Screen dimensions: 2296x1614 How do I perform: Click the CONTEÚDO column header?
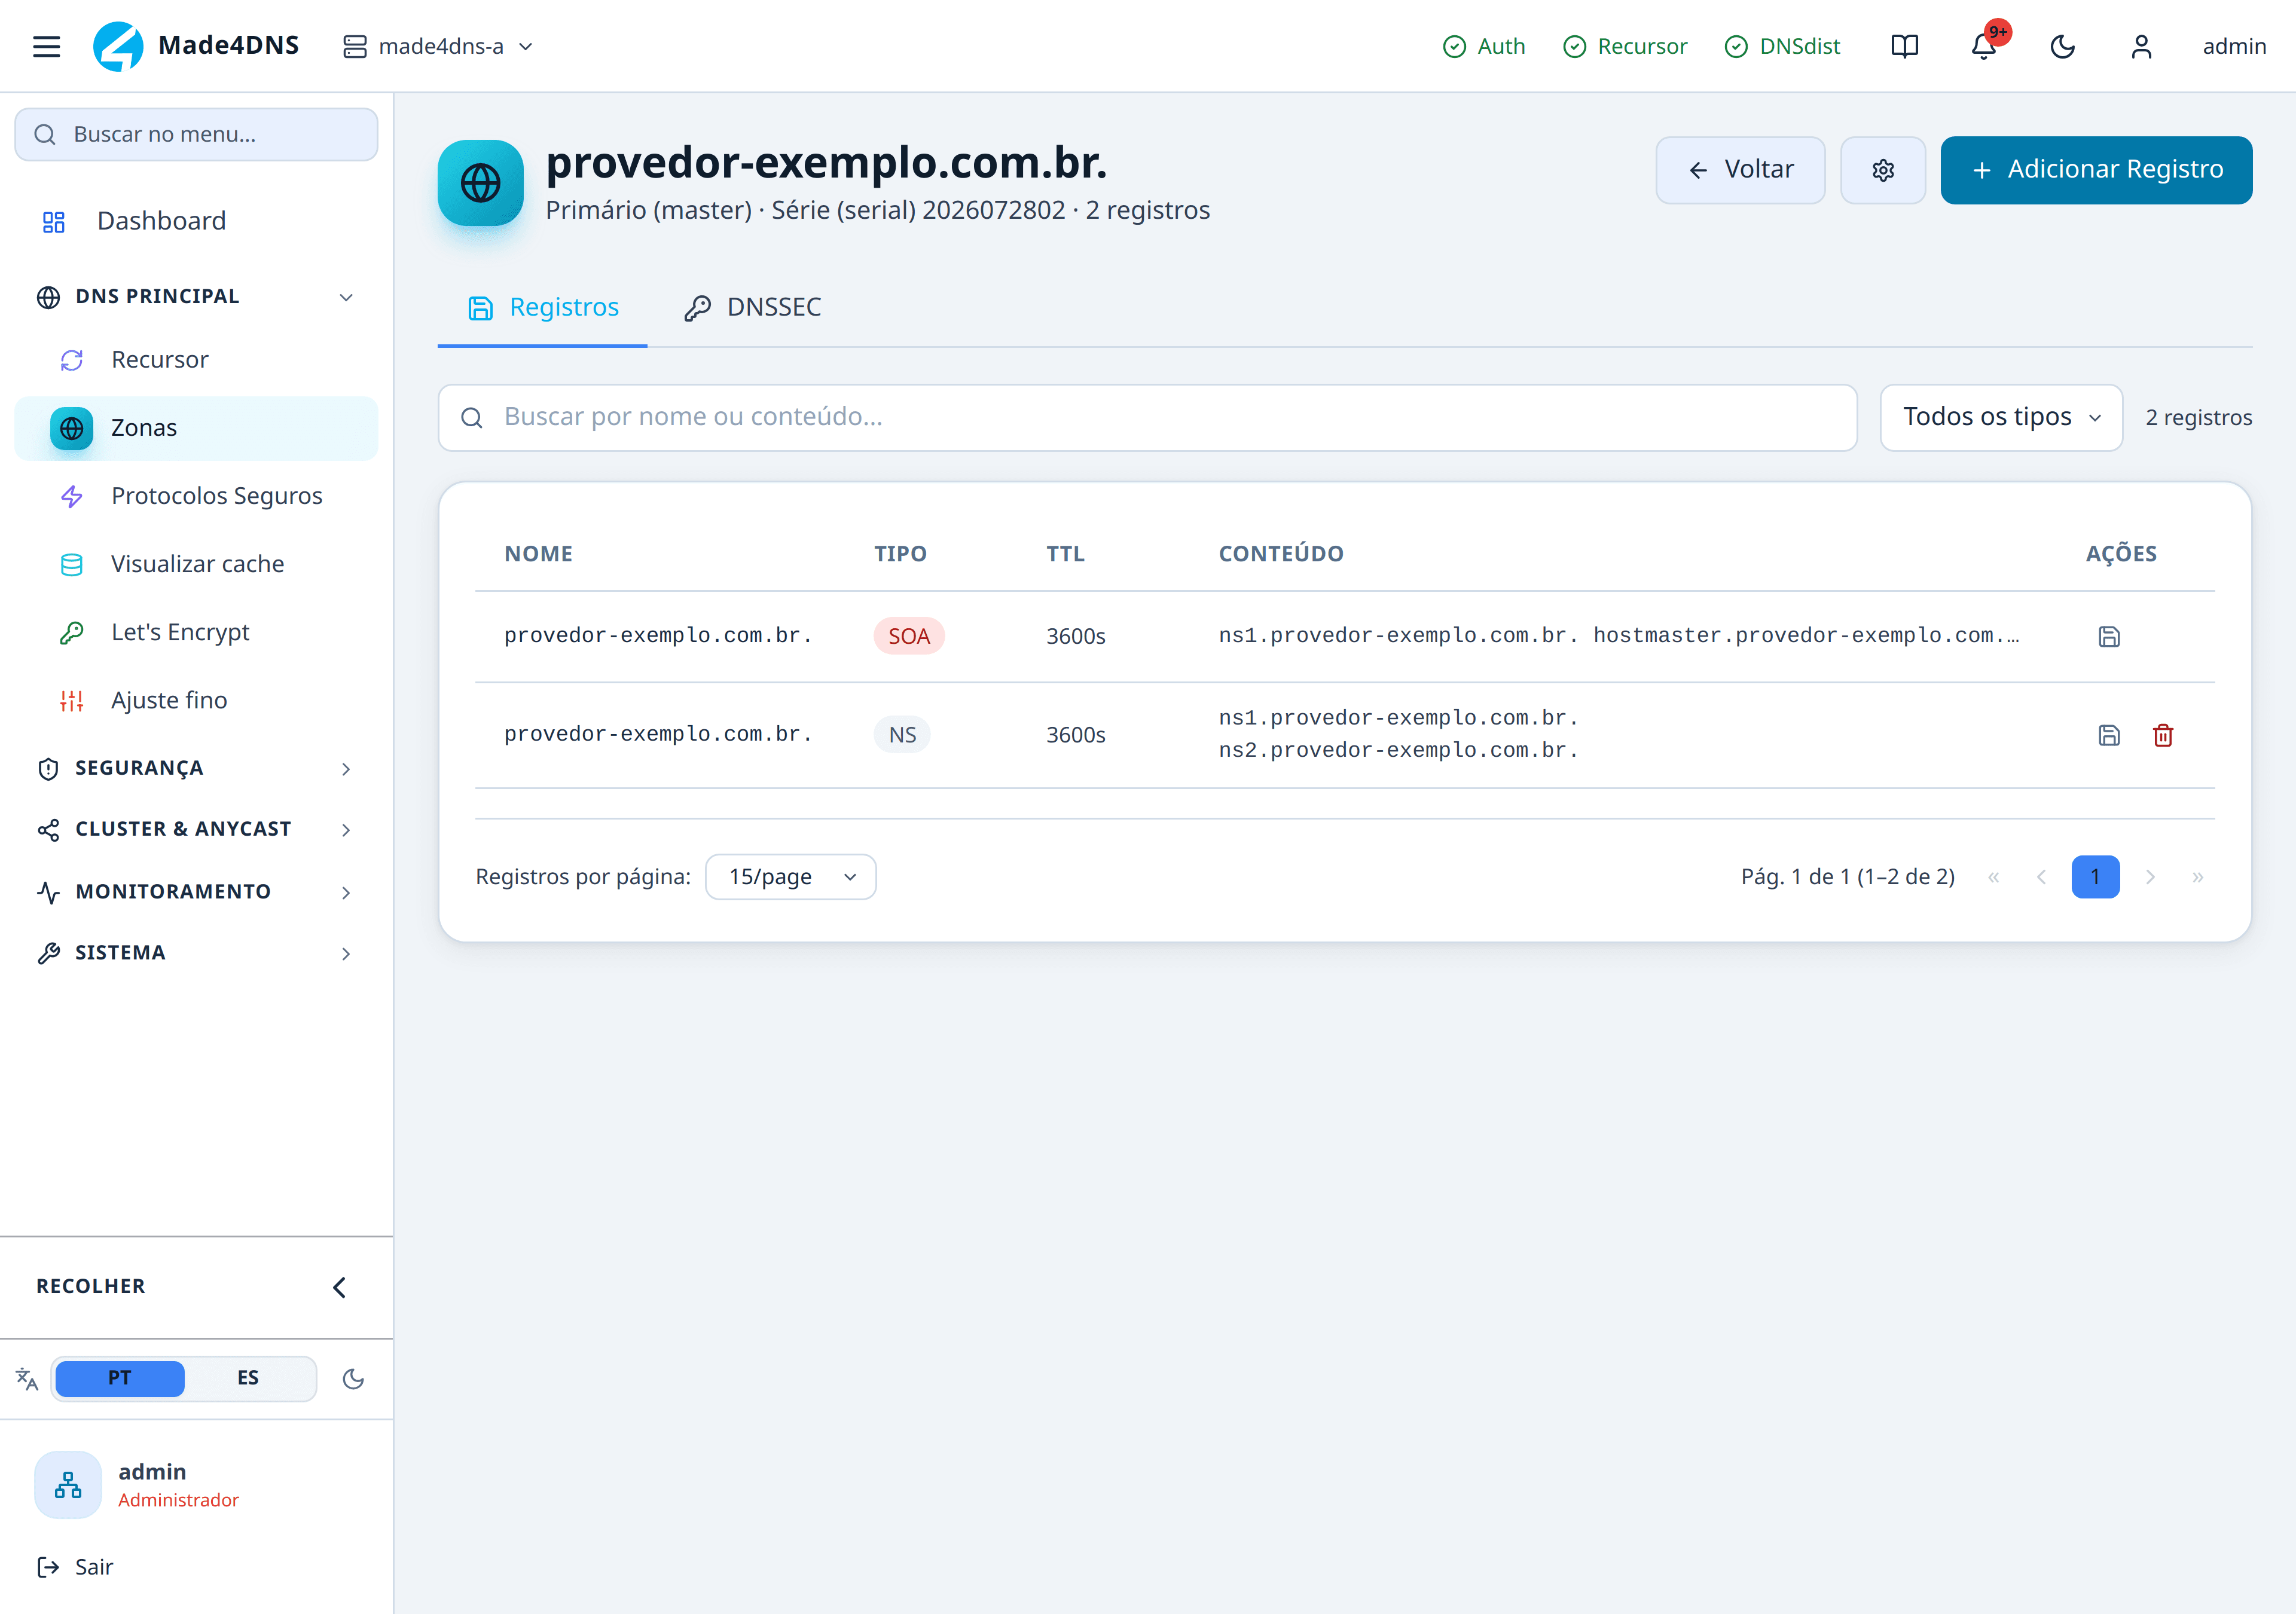coord(1281,554)
